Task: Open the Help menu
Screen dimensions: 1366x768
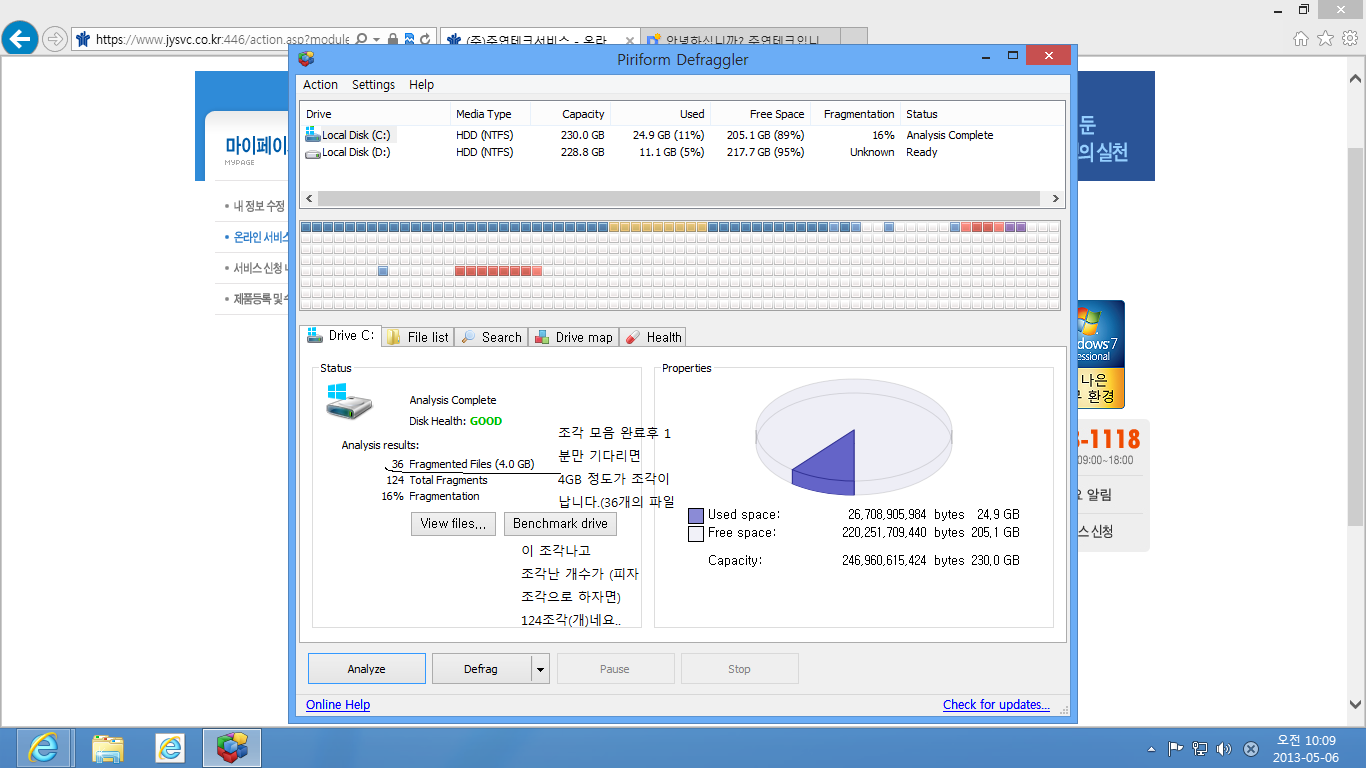Action: 421,85
